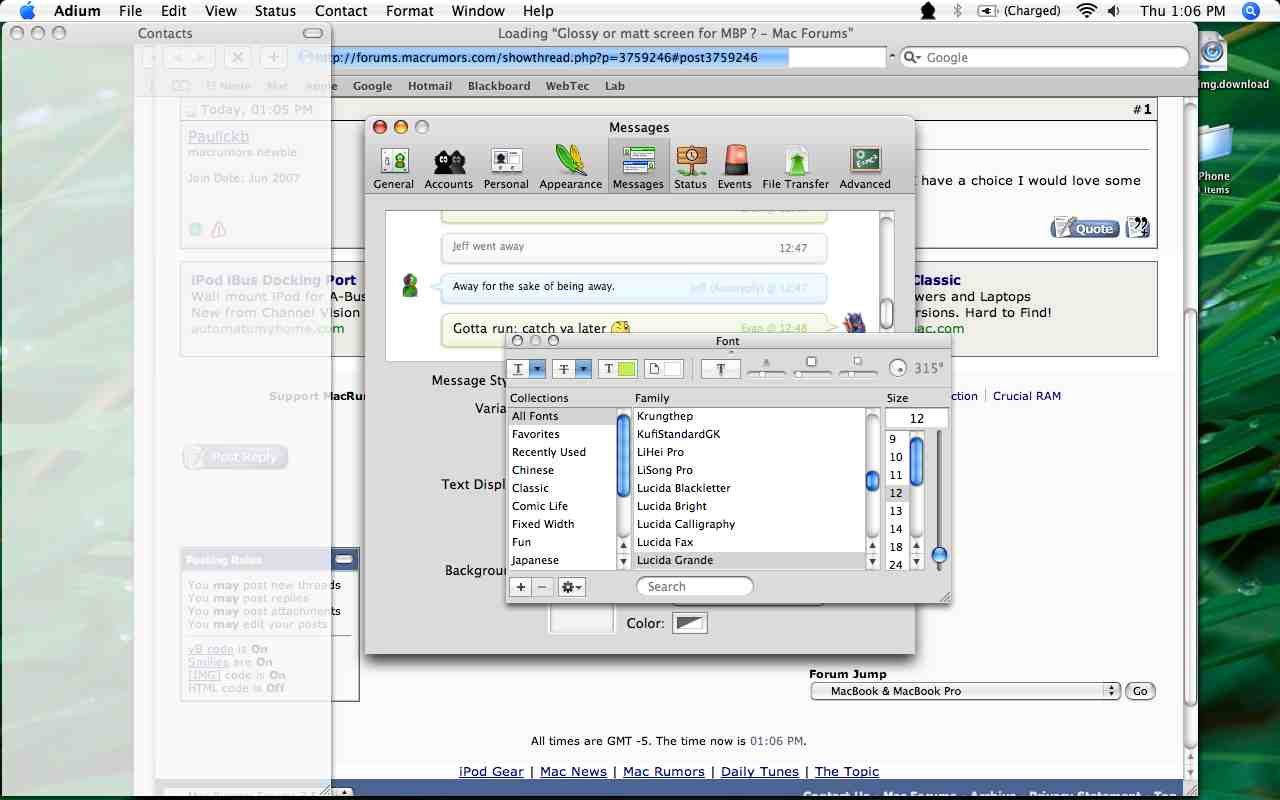The image size is (1280, 800).
Task: Open the Forum Jump dropdown
Action: (965, 691)
